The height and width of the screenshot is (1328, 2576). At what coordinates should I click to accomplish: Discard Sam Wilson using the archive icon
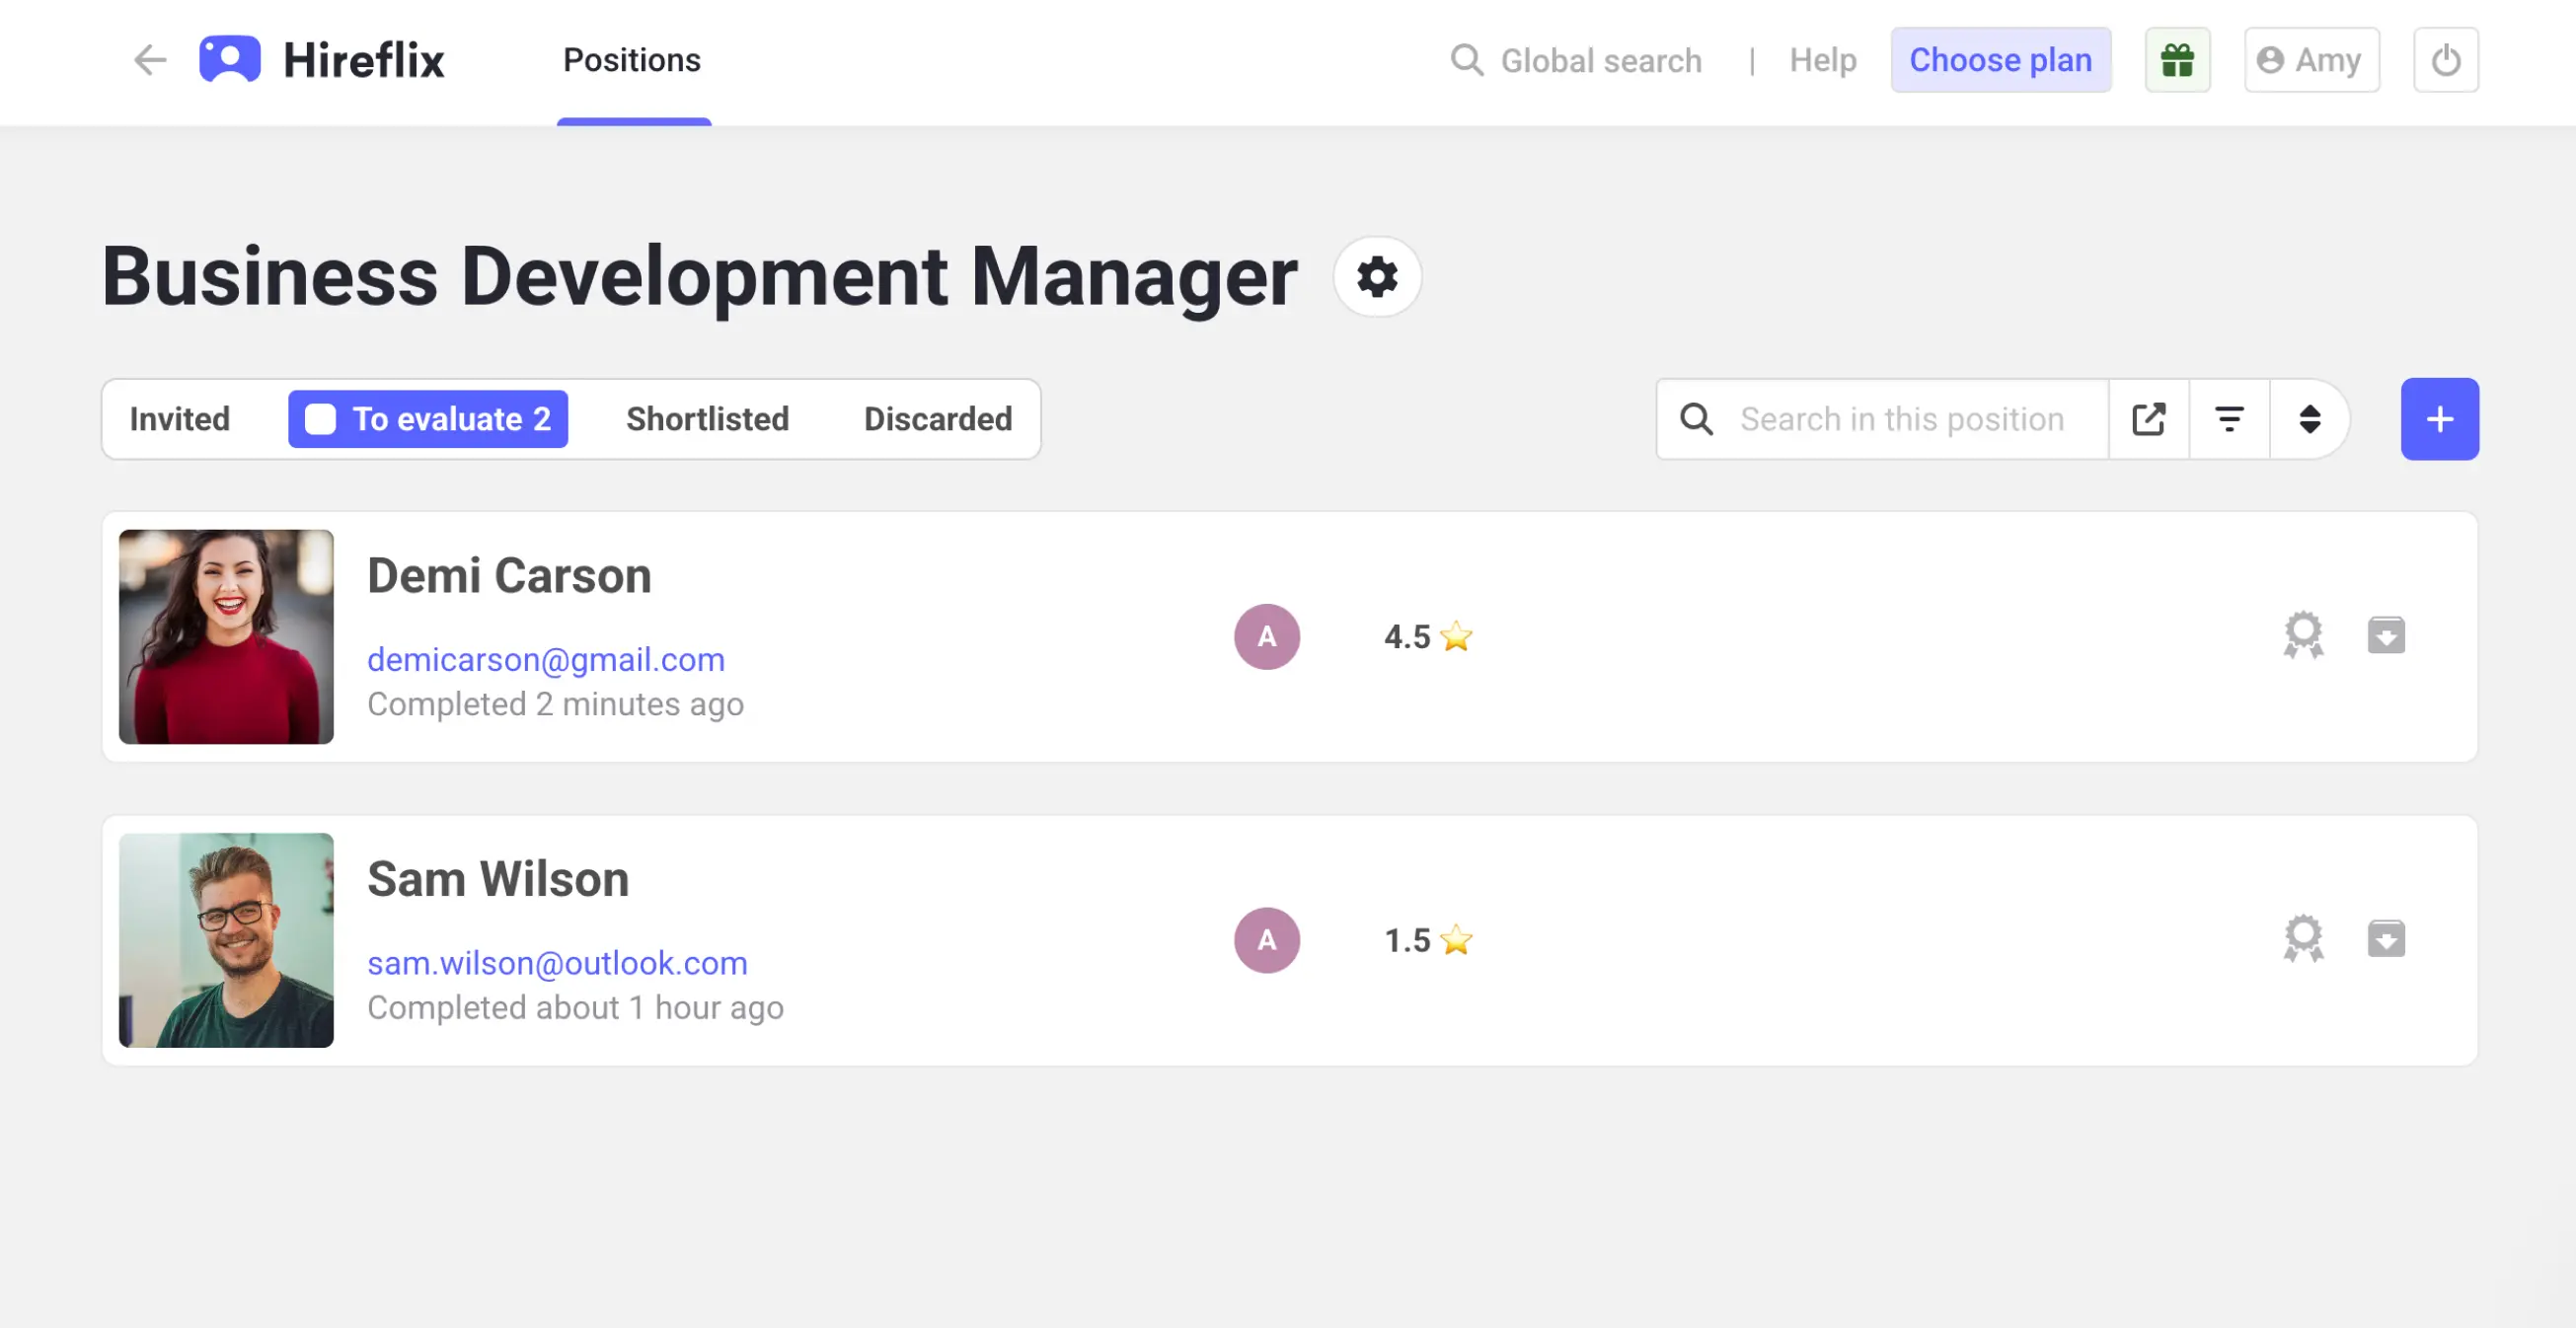(x=2387, y=939)
